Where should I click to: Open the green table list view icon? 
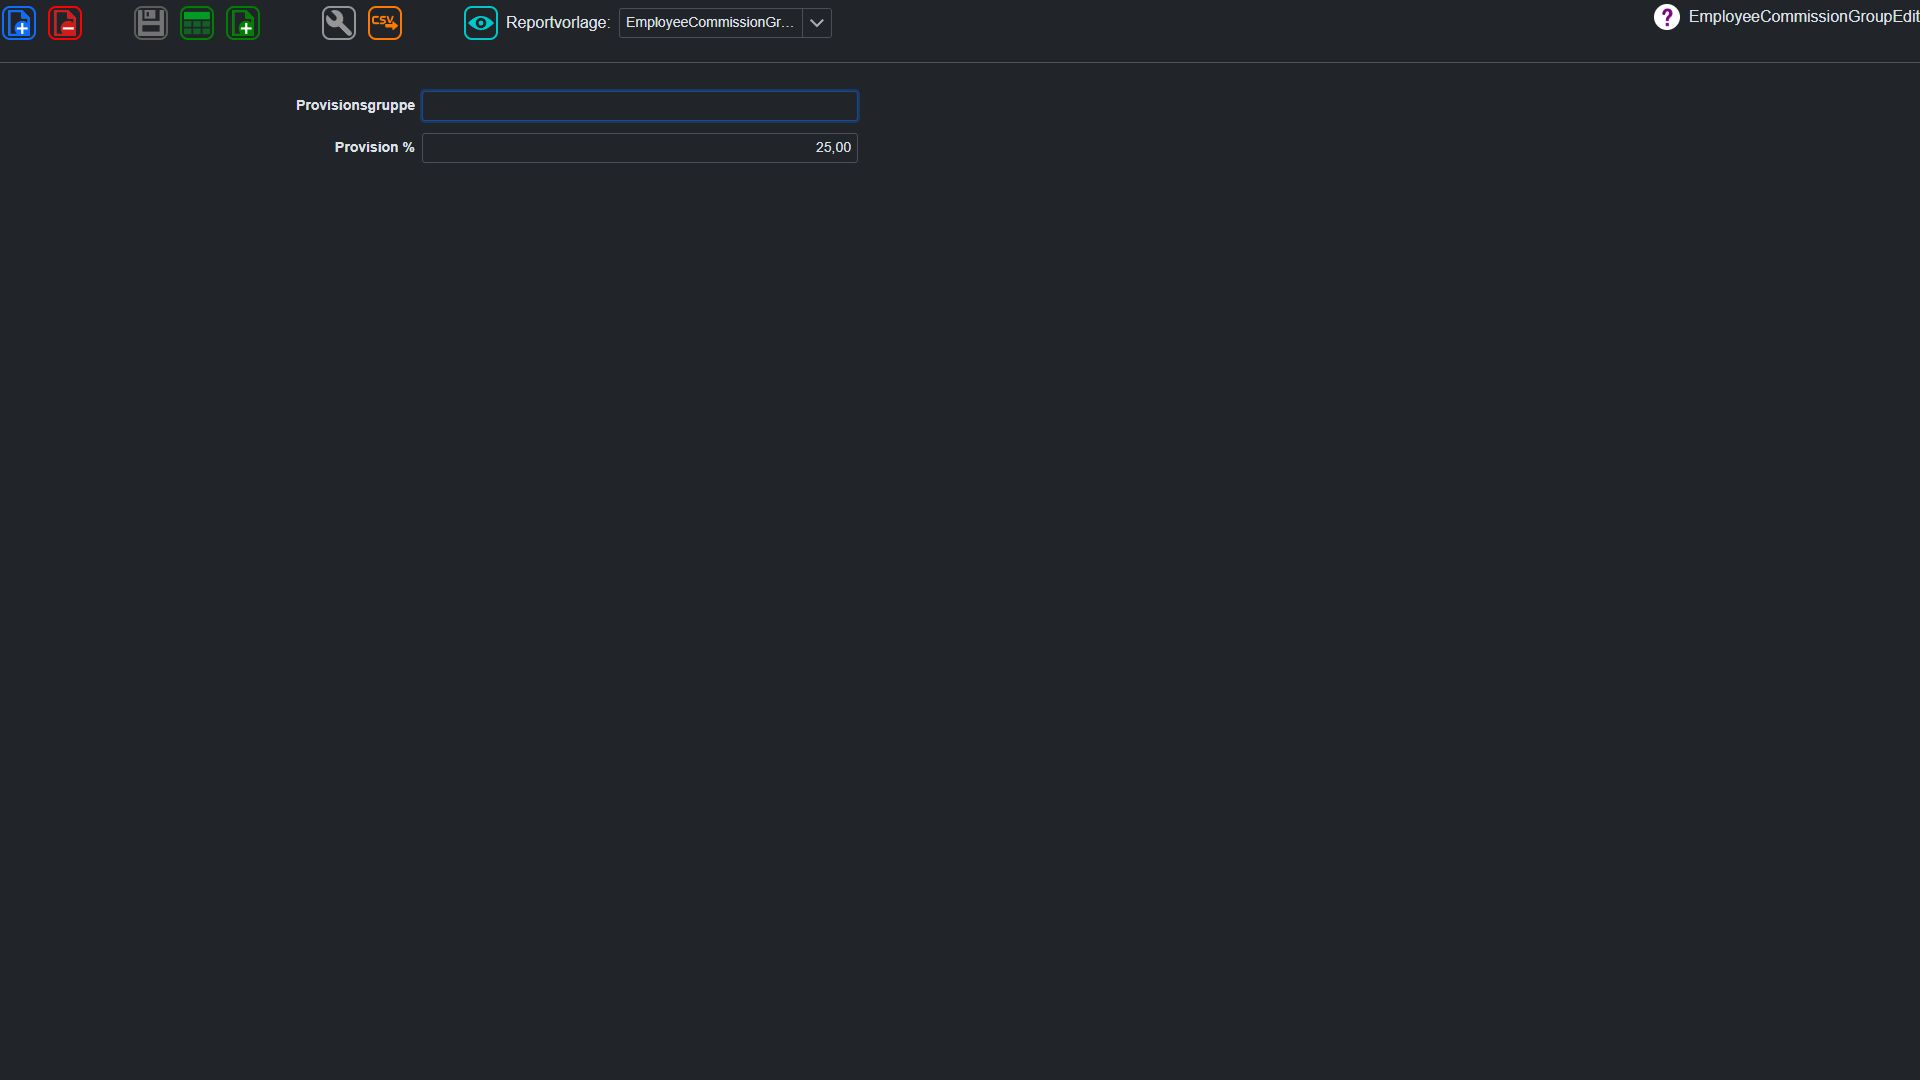click(x=197, y=23)
